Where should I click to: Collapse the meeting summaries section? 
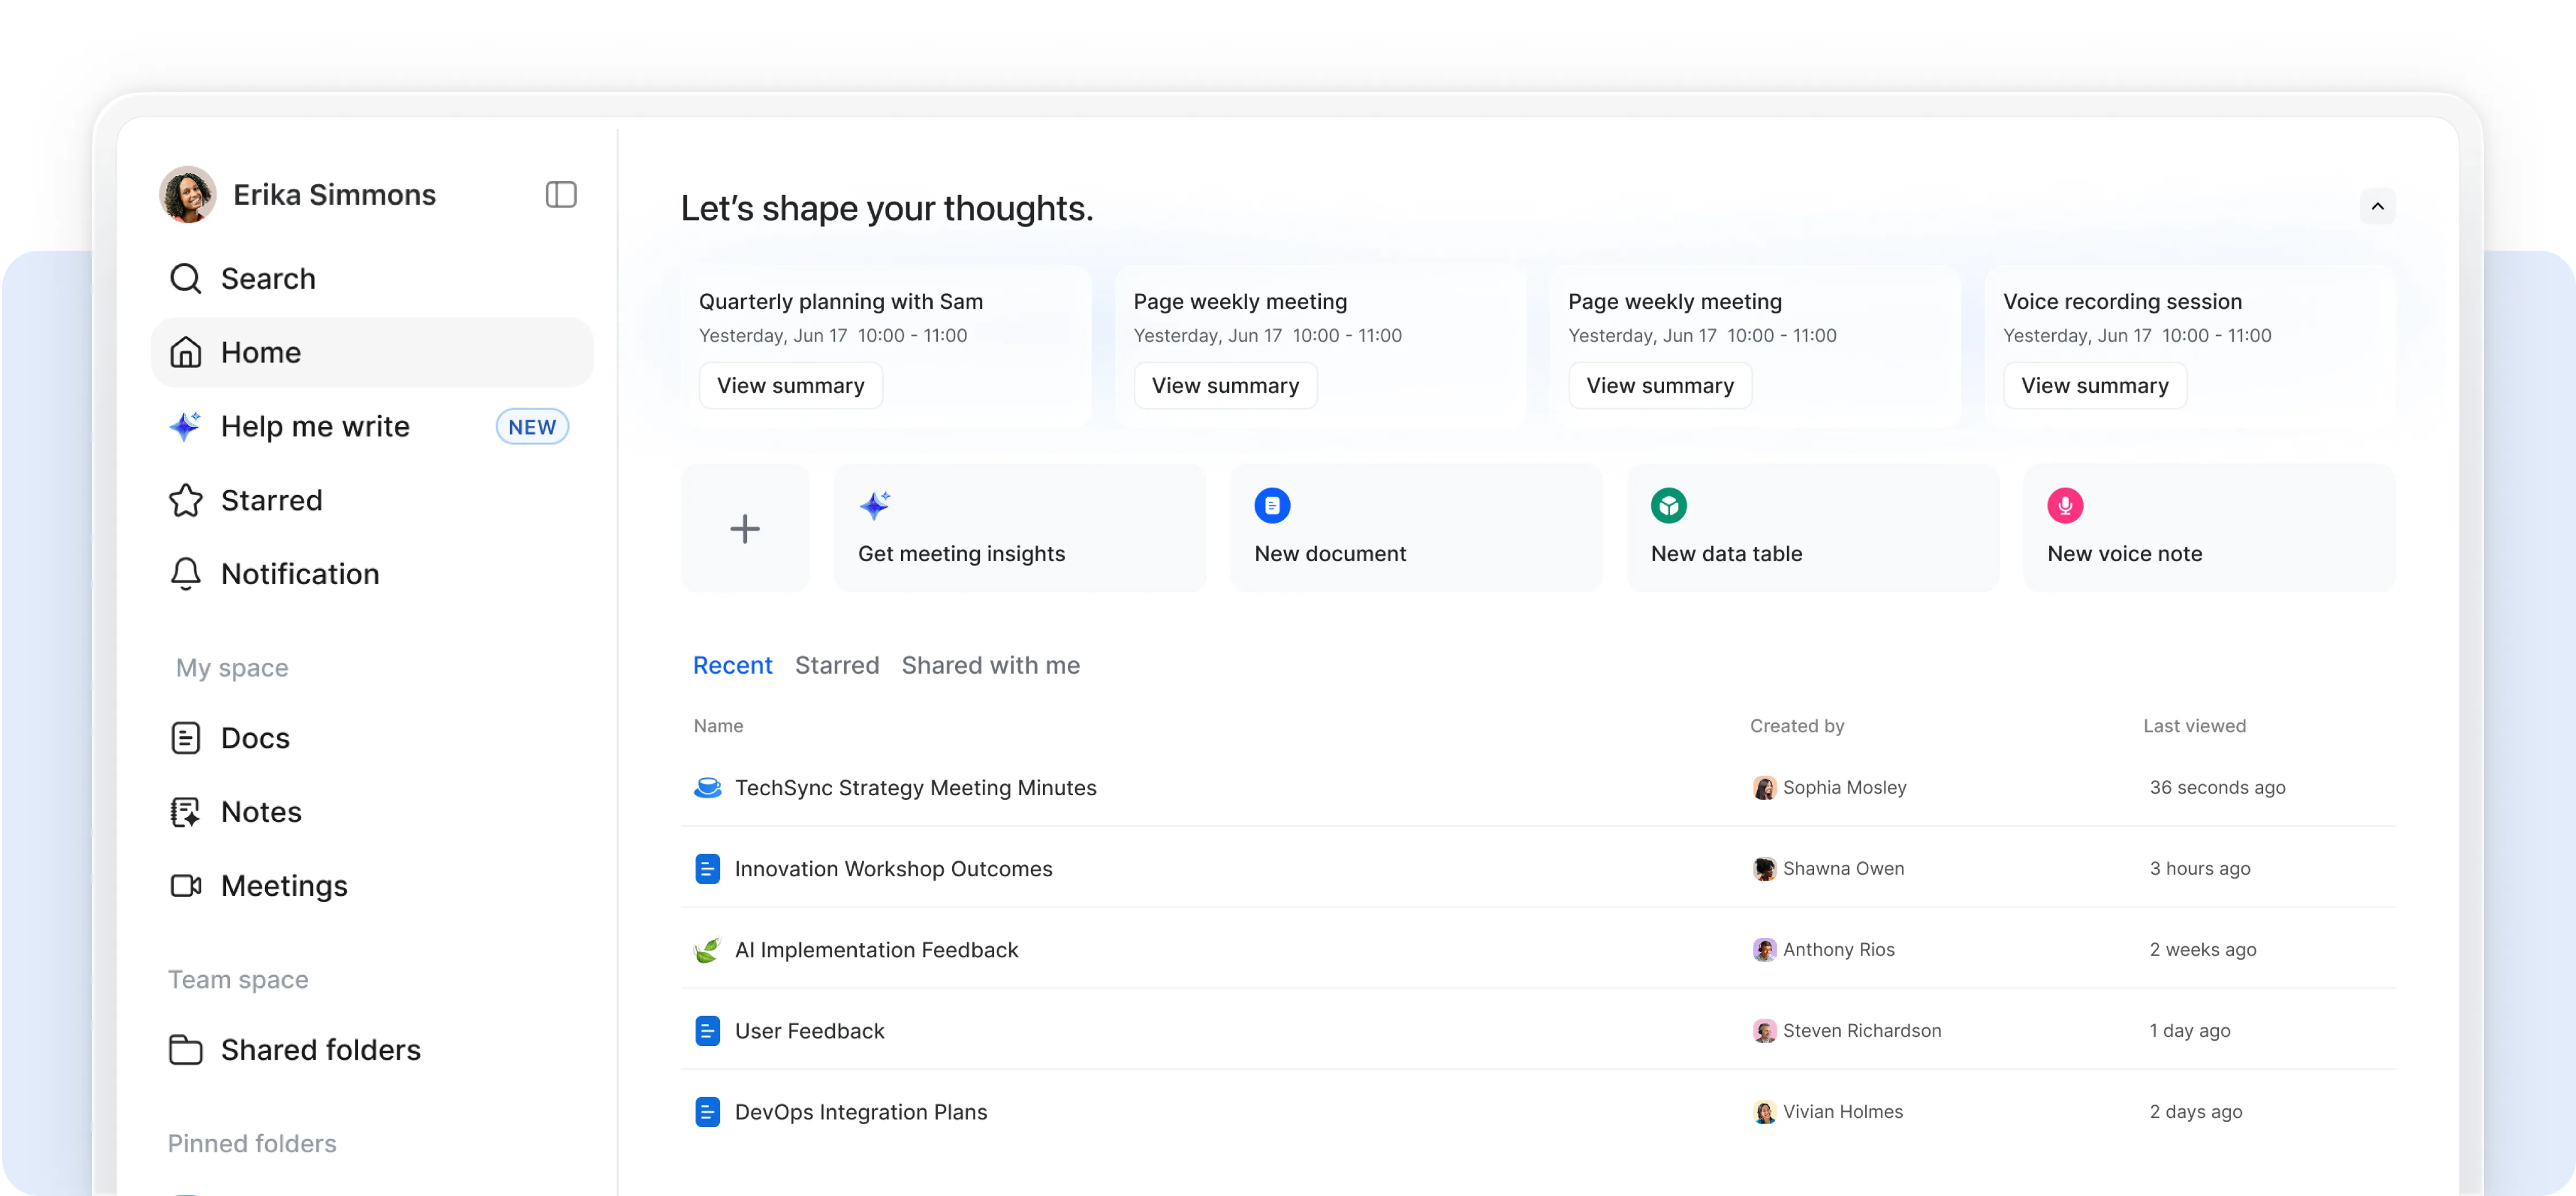pyautogui.click(x=2379, y=207)
